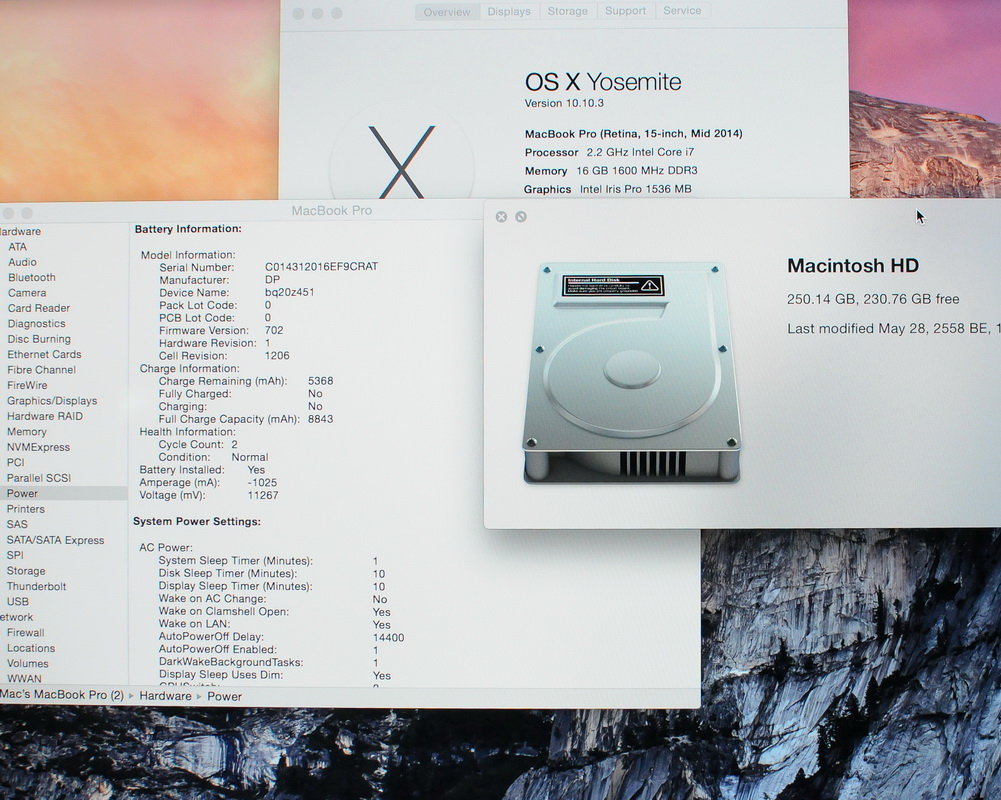Collapse the Network section in sidebar
The width and height of the screenshot is (1001, 800).
pos(17,617)
